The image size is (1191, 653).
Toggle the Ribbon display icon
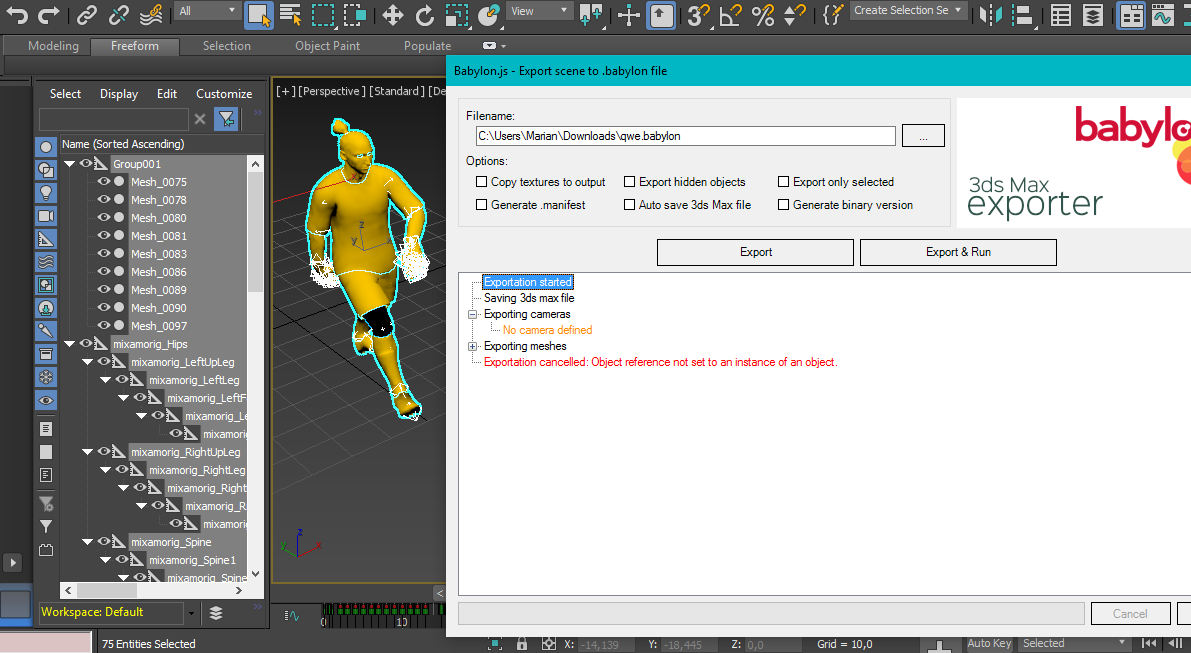click(x=1132, y=14)
